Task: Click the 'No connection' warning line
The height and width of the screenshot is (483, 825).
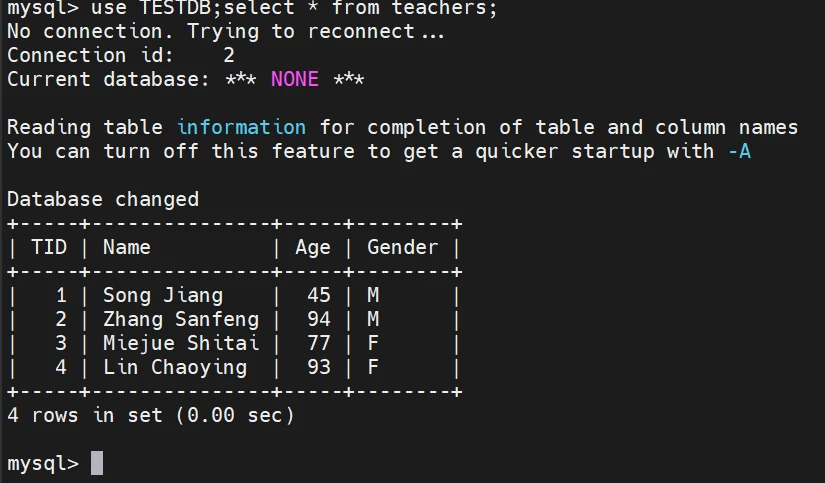Action: 226,31
